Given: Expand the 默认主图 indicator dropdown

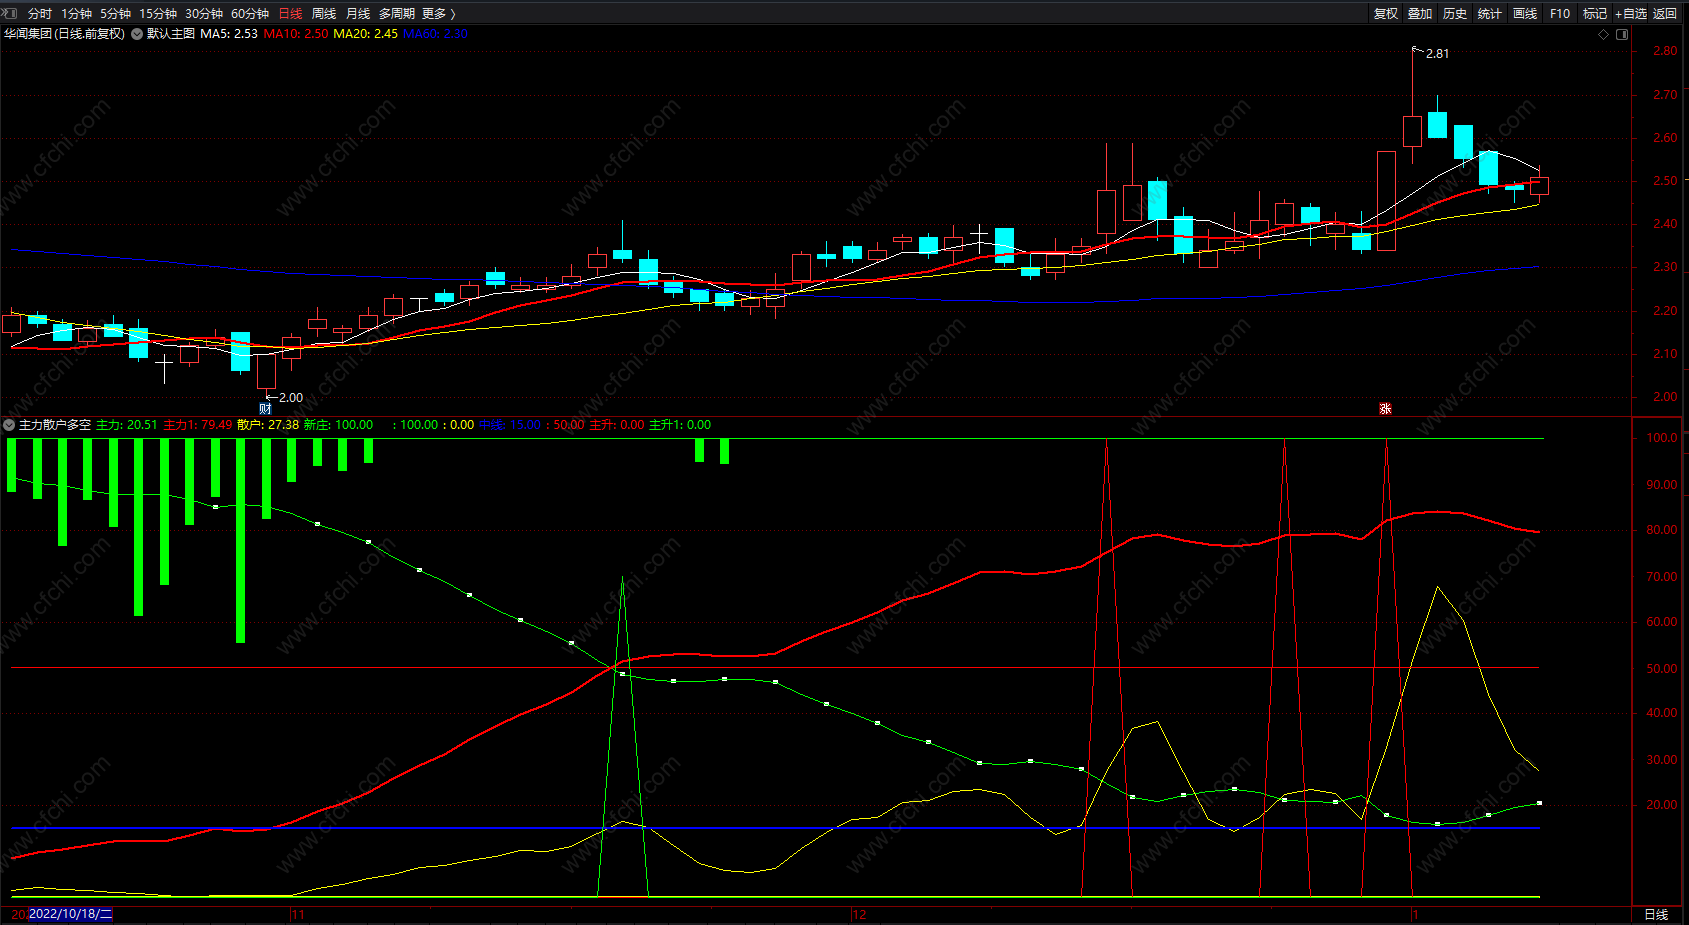Looking at the screenshot, I should (137, 33).
